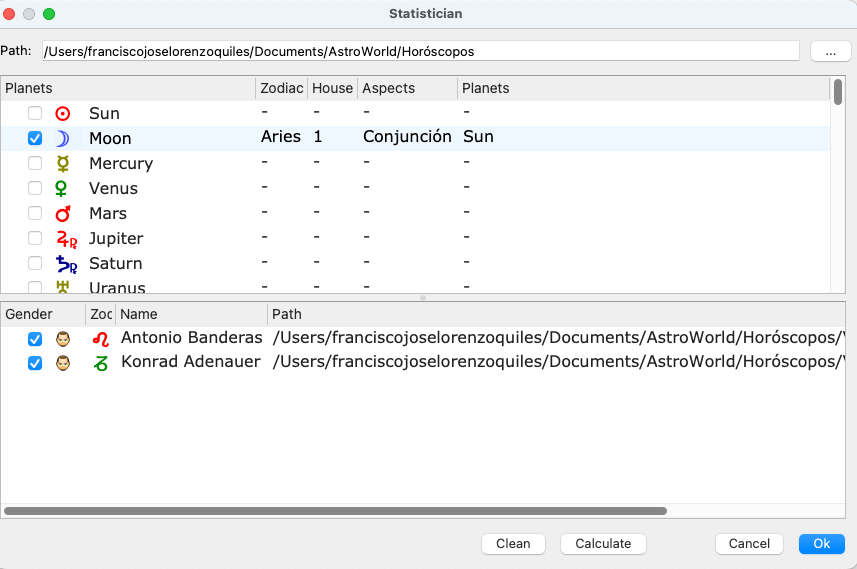857x569 pixels.
Task: Sort by the Name column header
Action: click(x=191, y=314)
